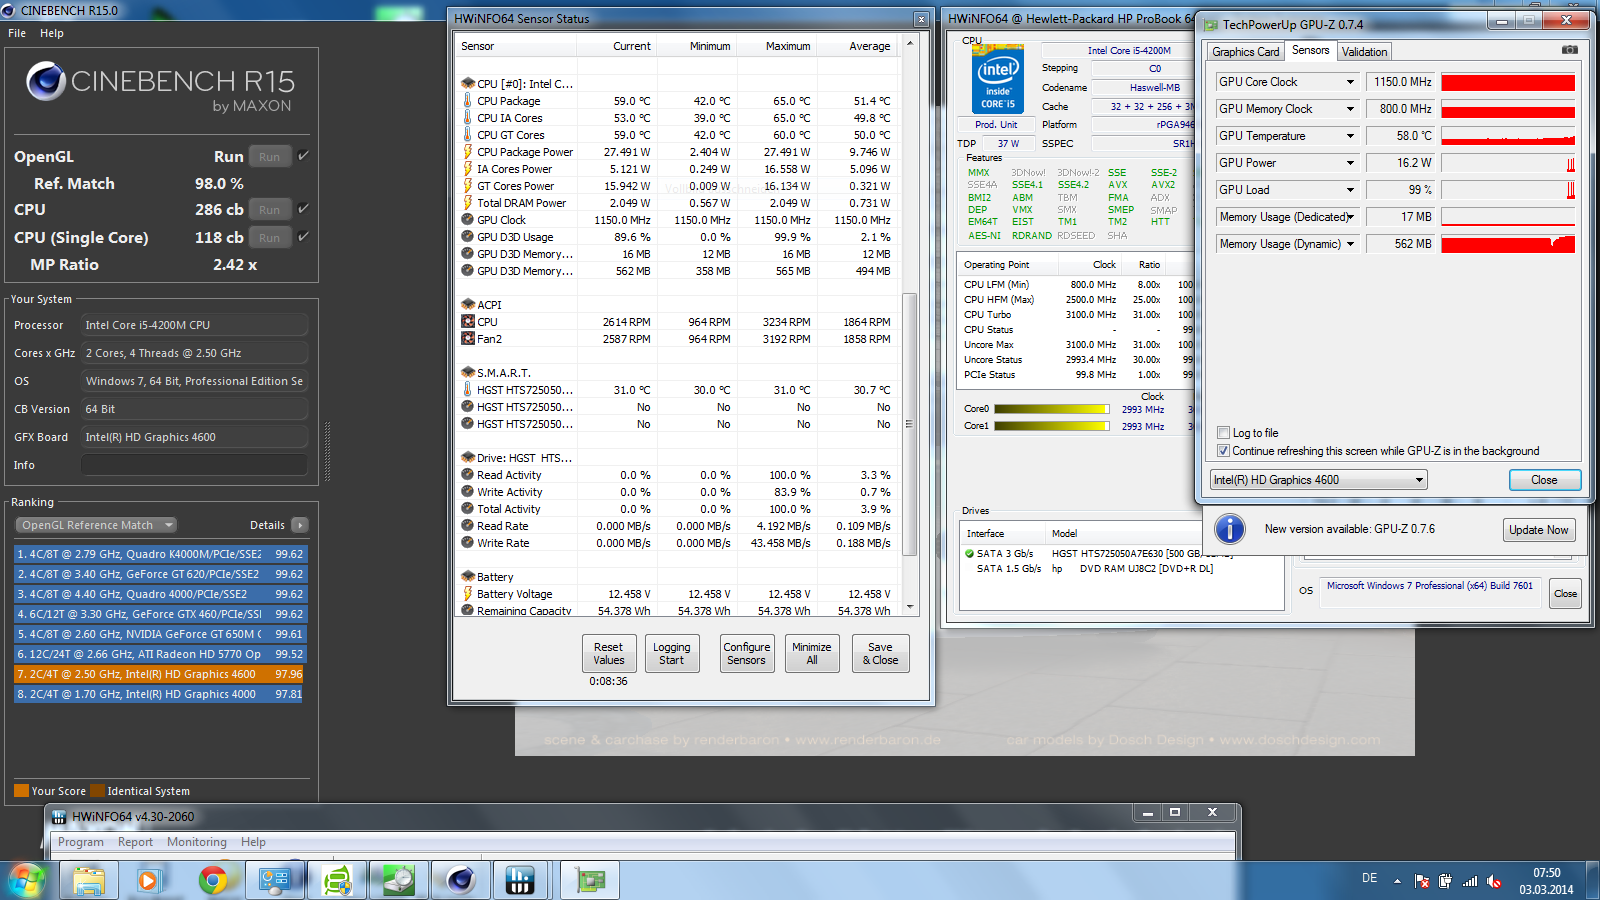The height and width of the screenshot is (900, 1600).
Task: Switch to GPU-Z graphics card taskbar icon
Action: pyautogui.click(x=589, y=880)
